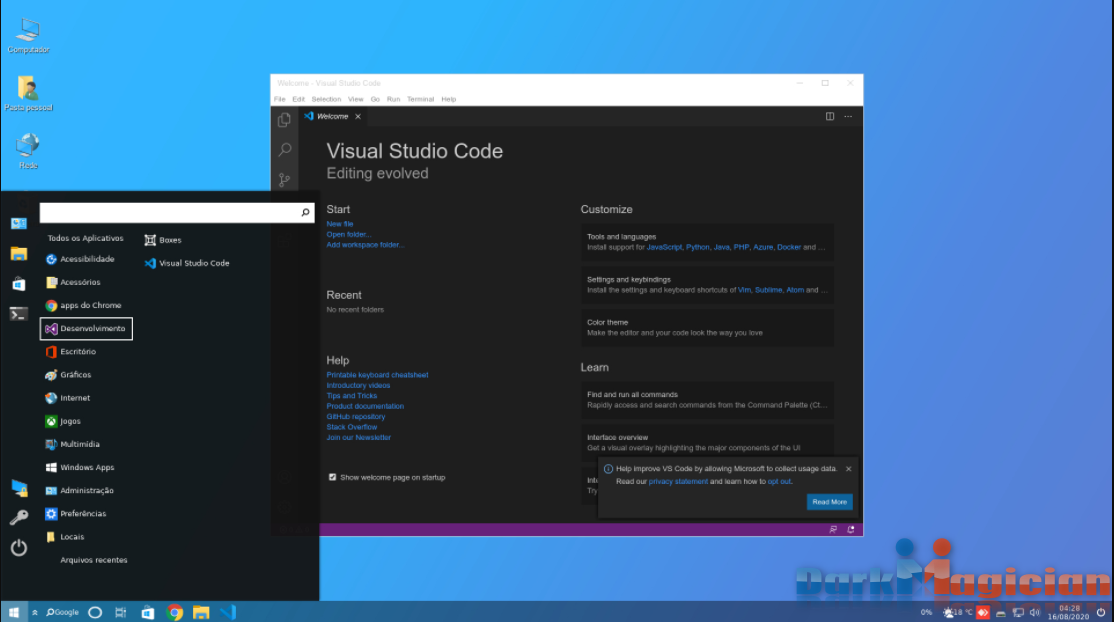1114x622 pixels.
Task: Split the VS Code editor right
Action: click(x=829, y=117)
